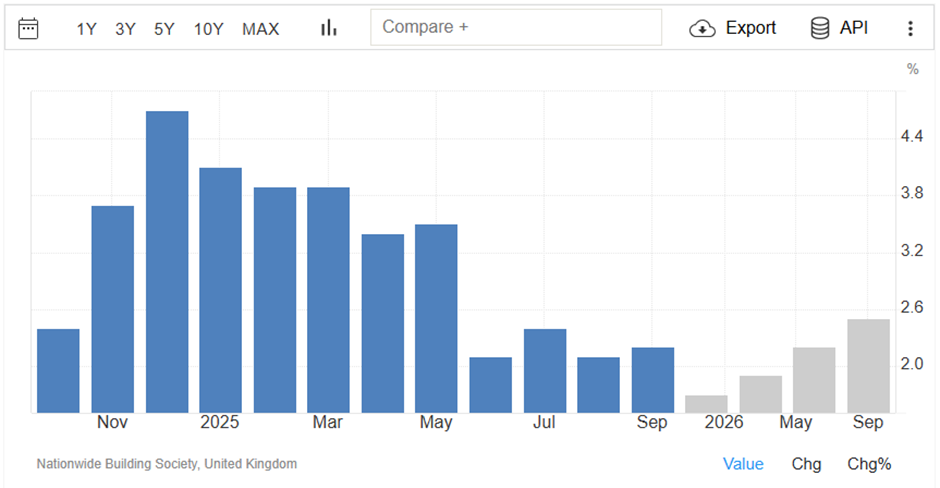Switch to Chg% view
Viewport: 940px width, 488px height.
click(x=869, y=463)
